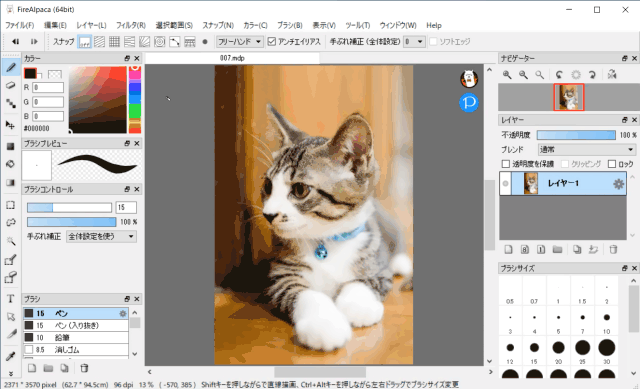This screenshot has height=389, width=640.
Task: Pick brush size 10 preset
Action: [607, 321]
